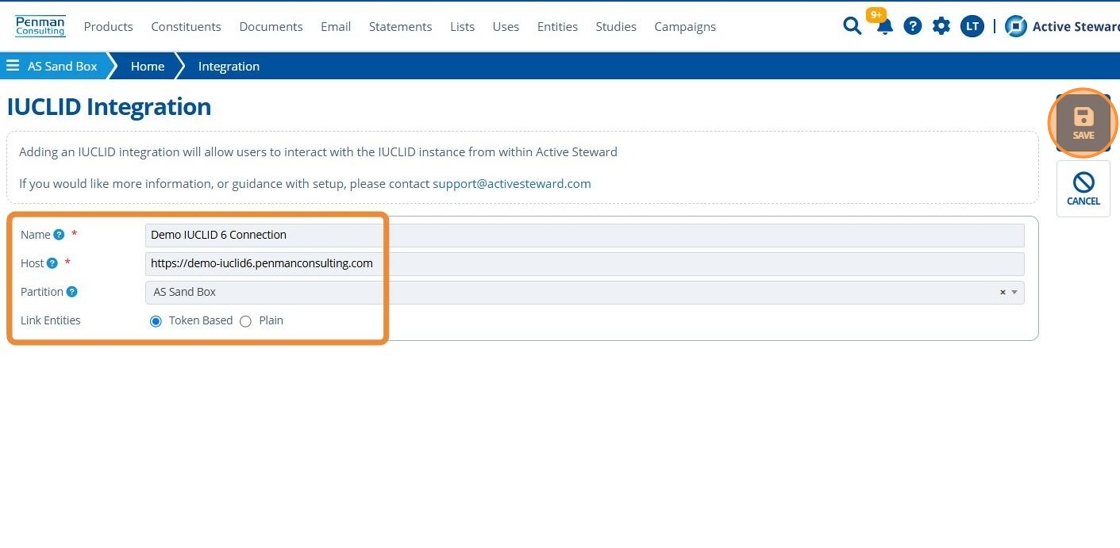
Task: Go to Home in the breadcrumb
Action: (147, 66)
